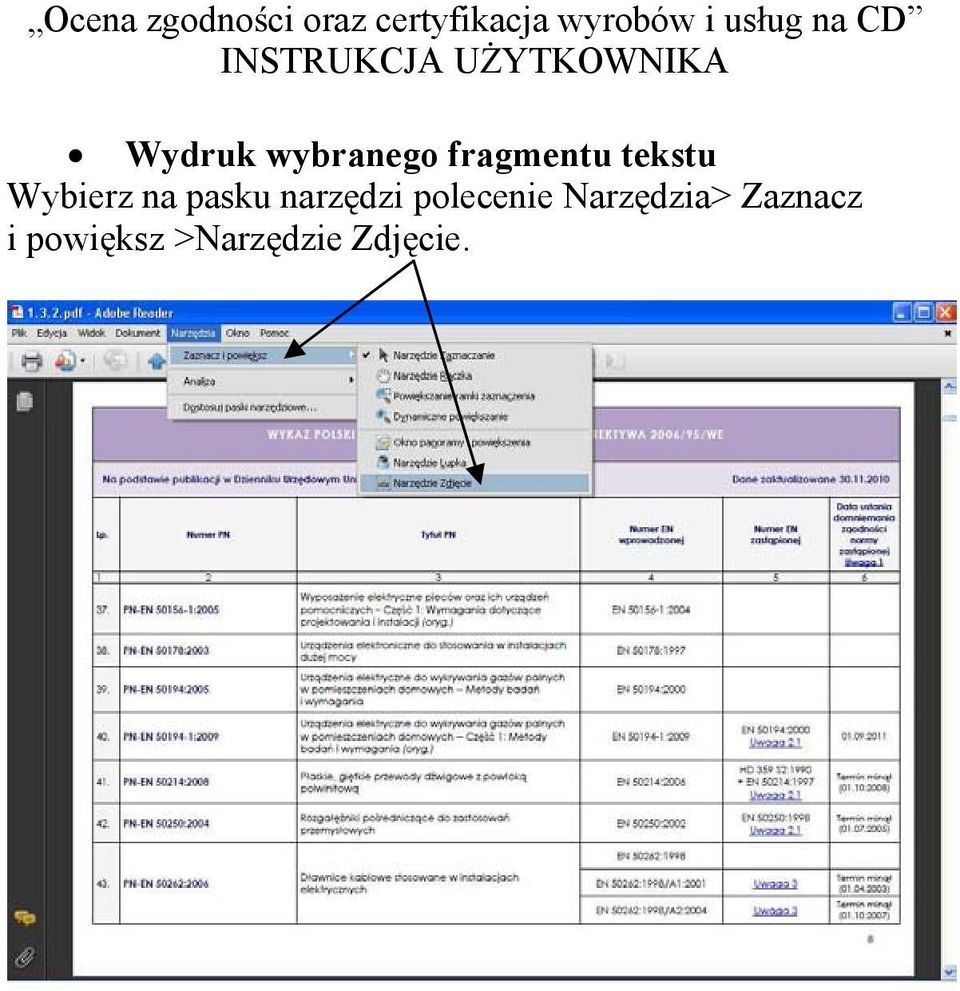Click Uwaga 2.1 link in row 40

[775, 743]
